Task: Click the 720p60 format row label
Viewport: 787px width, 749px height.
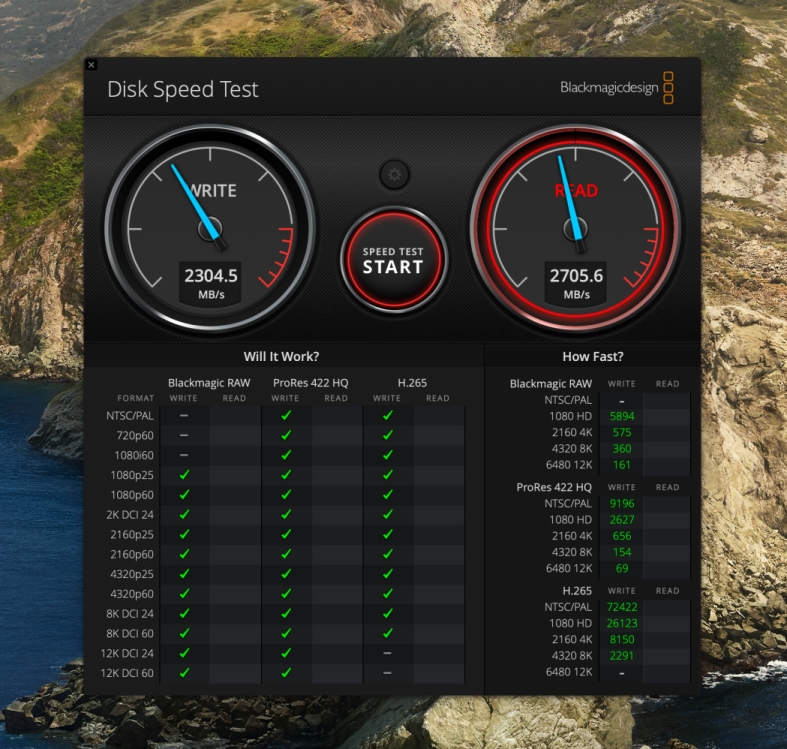Action: pyautogui.click(x=135, y=435)
